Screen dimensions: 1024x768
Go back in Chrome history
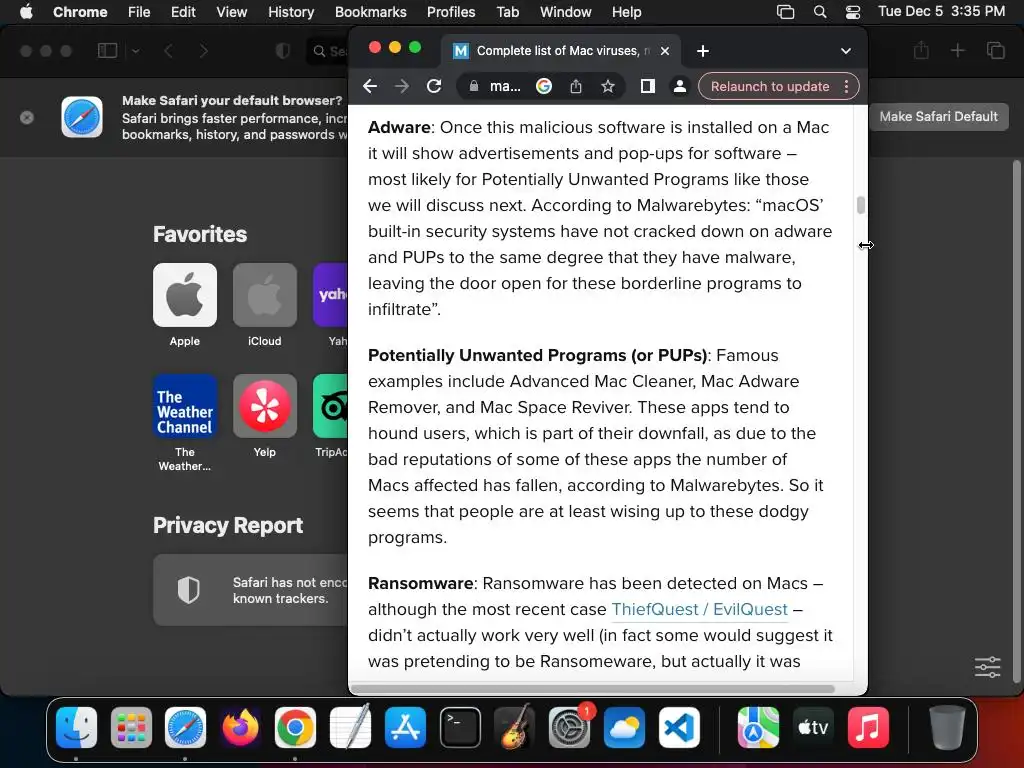tap(370, 86)
